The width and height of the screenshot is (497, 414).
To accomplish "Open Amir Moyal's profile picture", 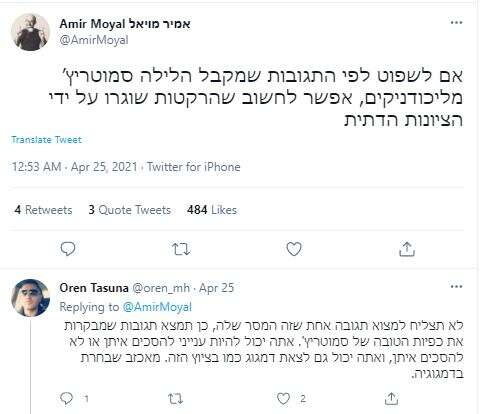I will [x=30, y=32].
